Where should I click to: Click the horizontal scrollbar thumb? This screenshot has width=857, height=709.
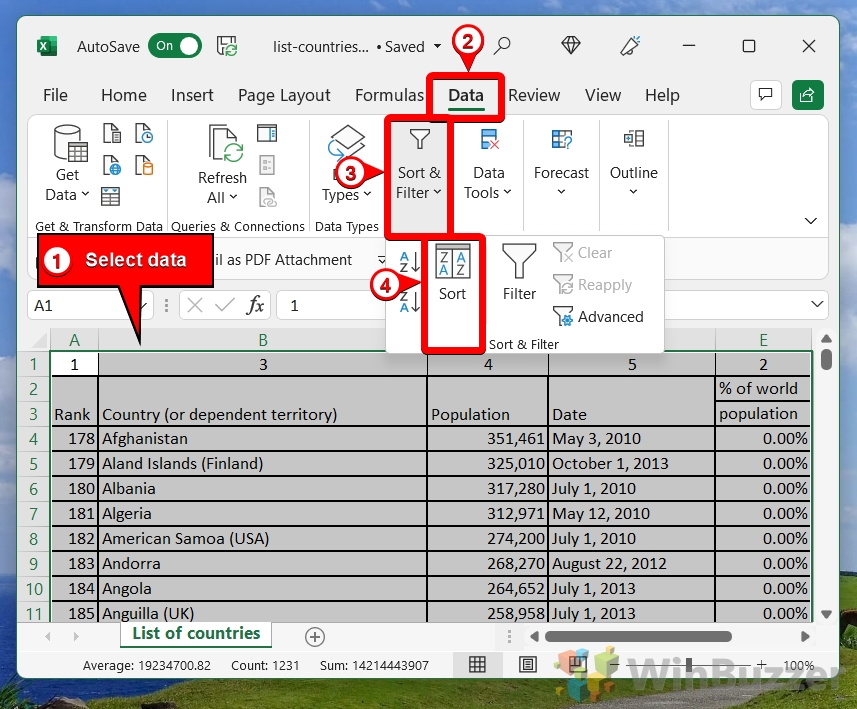(638, 636)
